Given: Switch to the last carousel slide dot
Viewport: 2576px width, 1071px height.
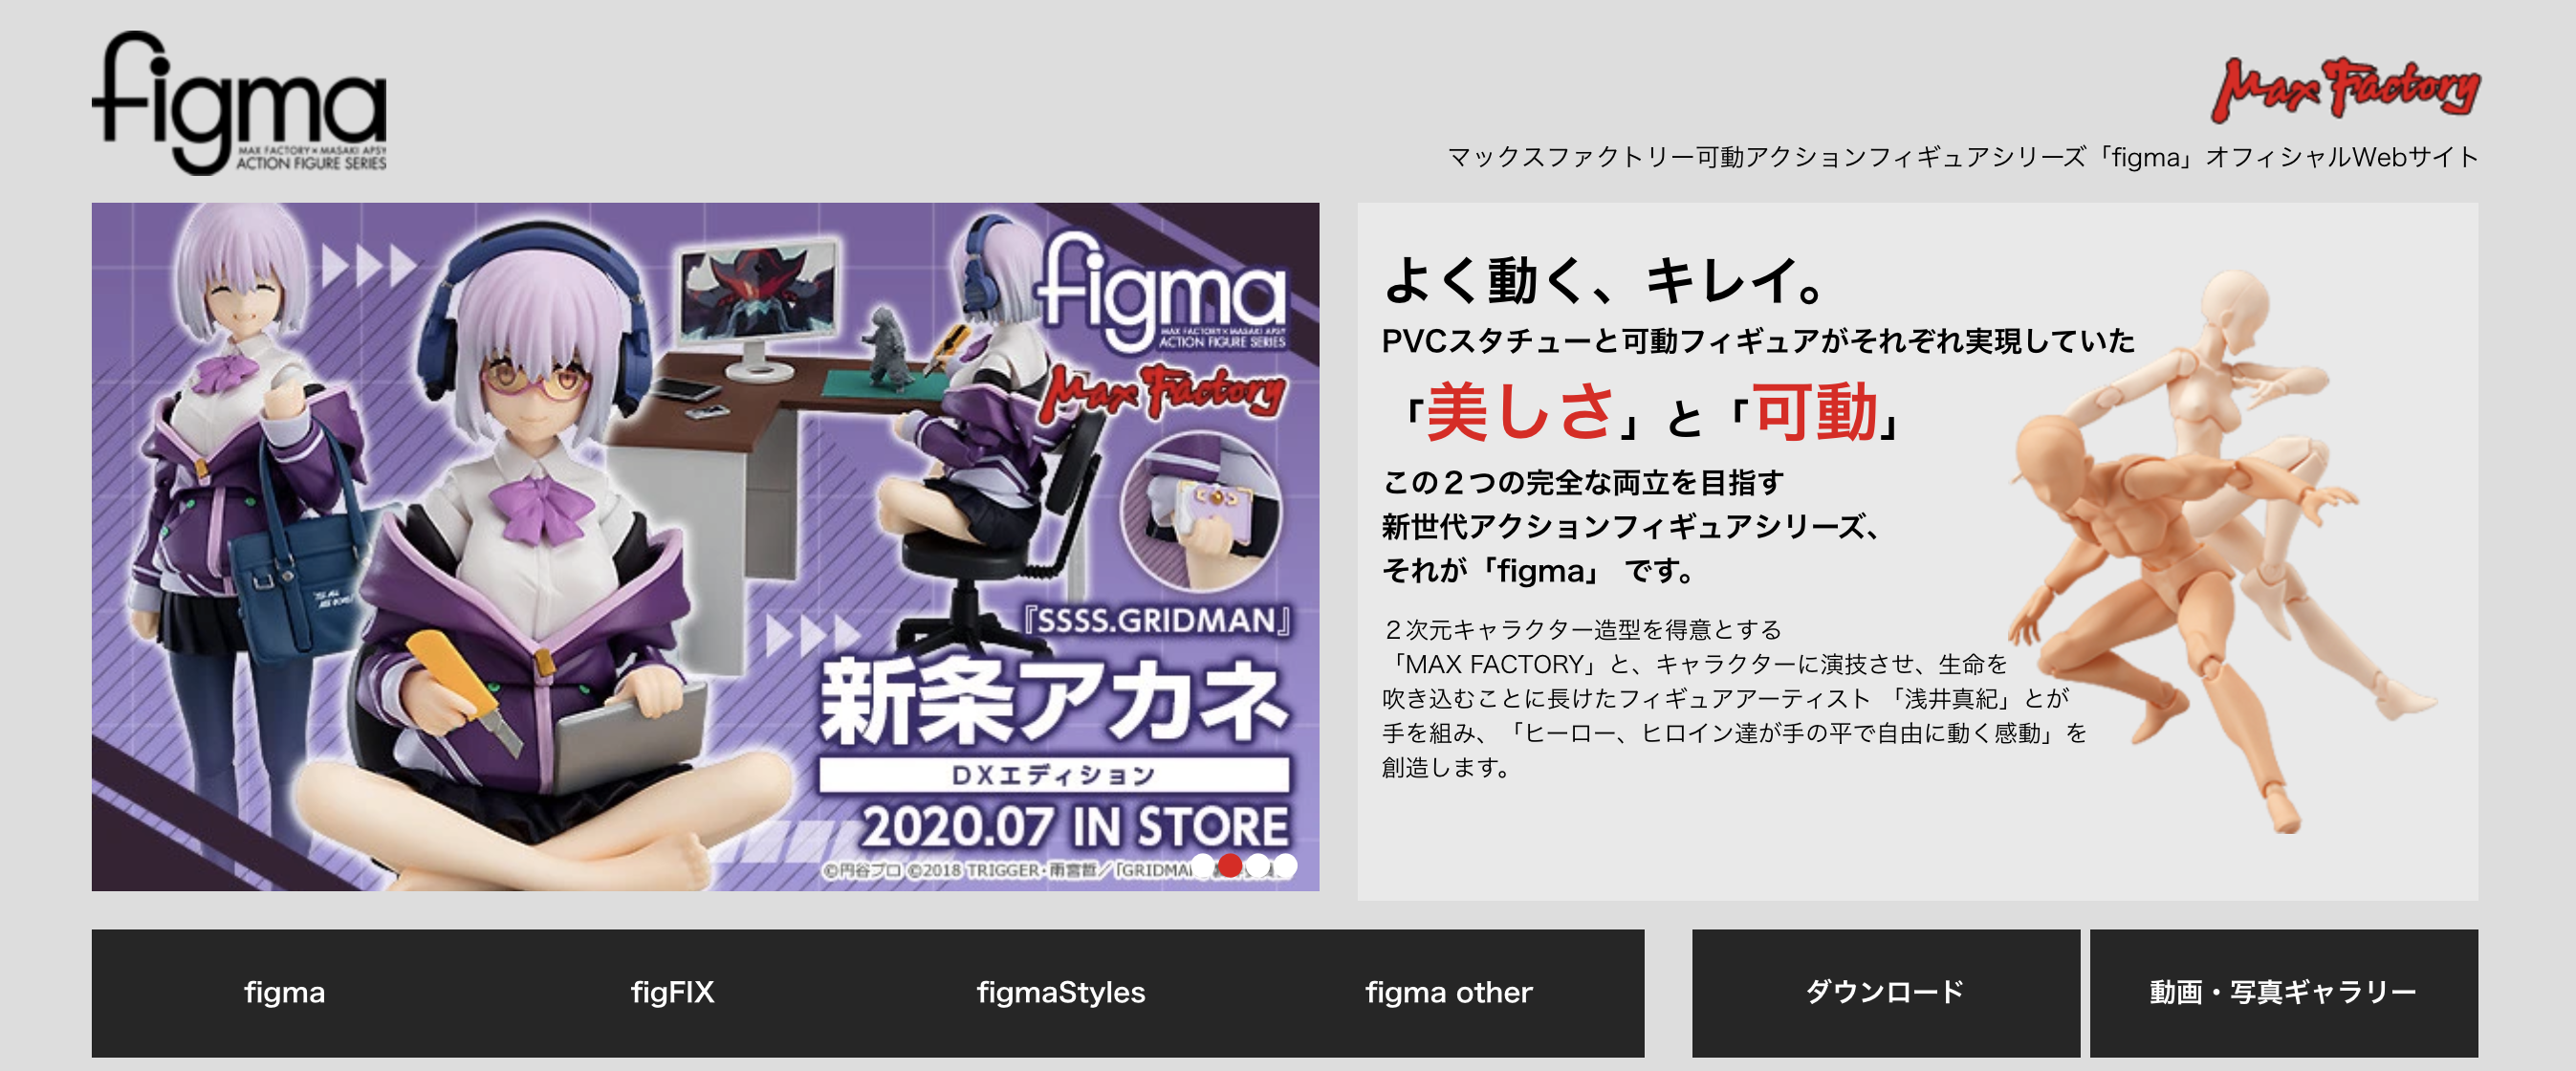Looking at the screenshot, I should [1285, 865].
